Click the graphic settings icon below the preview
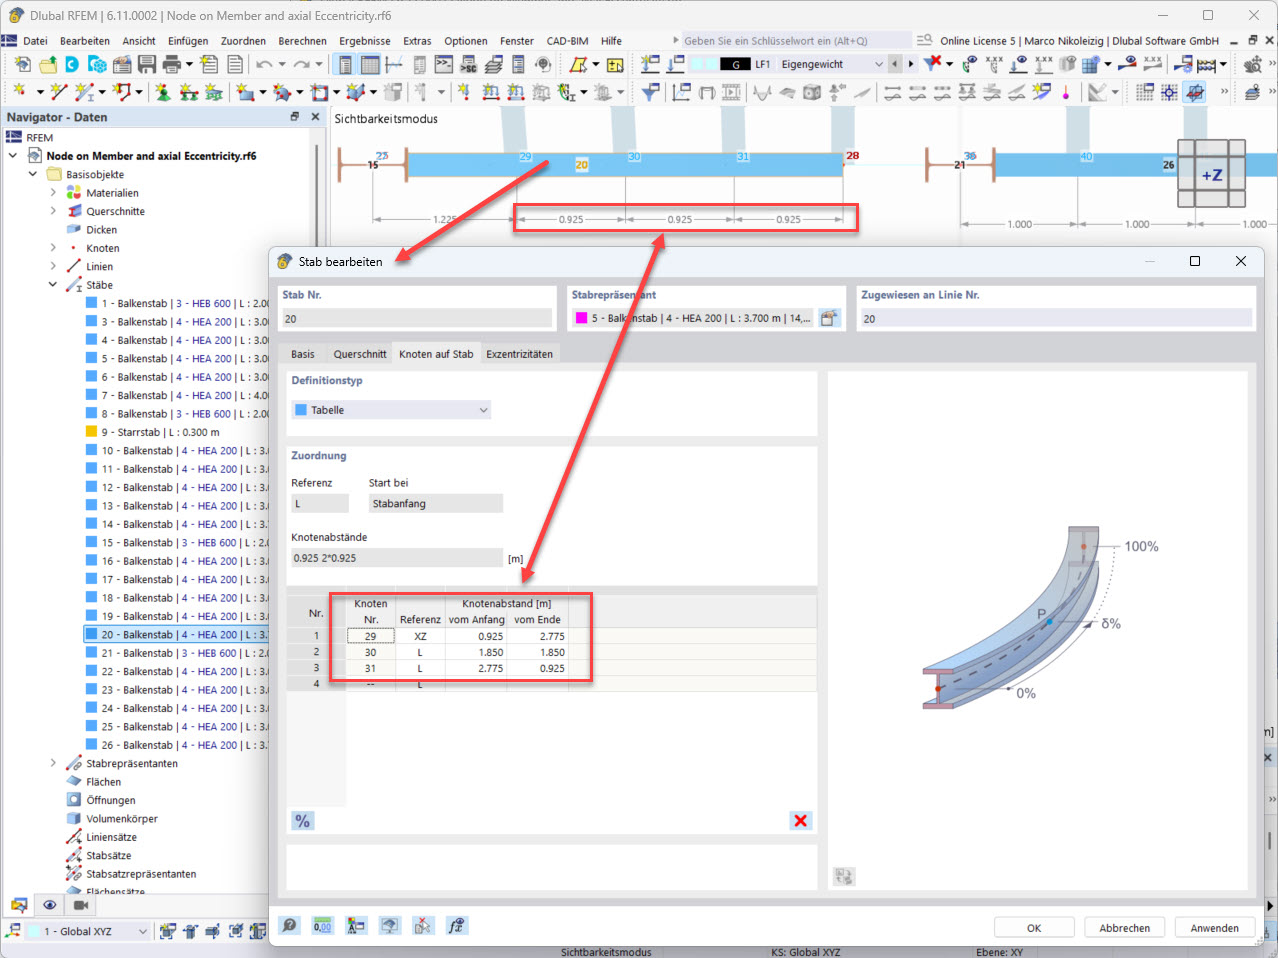 844,876
